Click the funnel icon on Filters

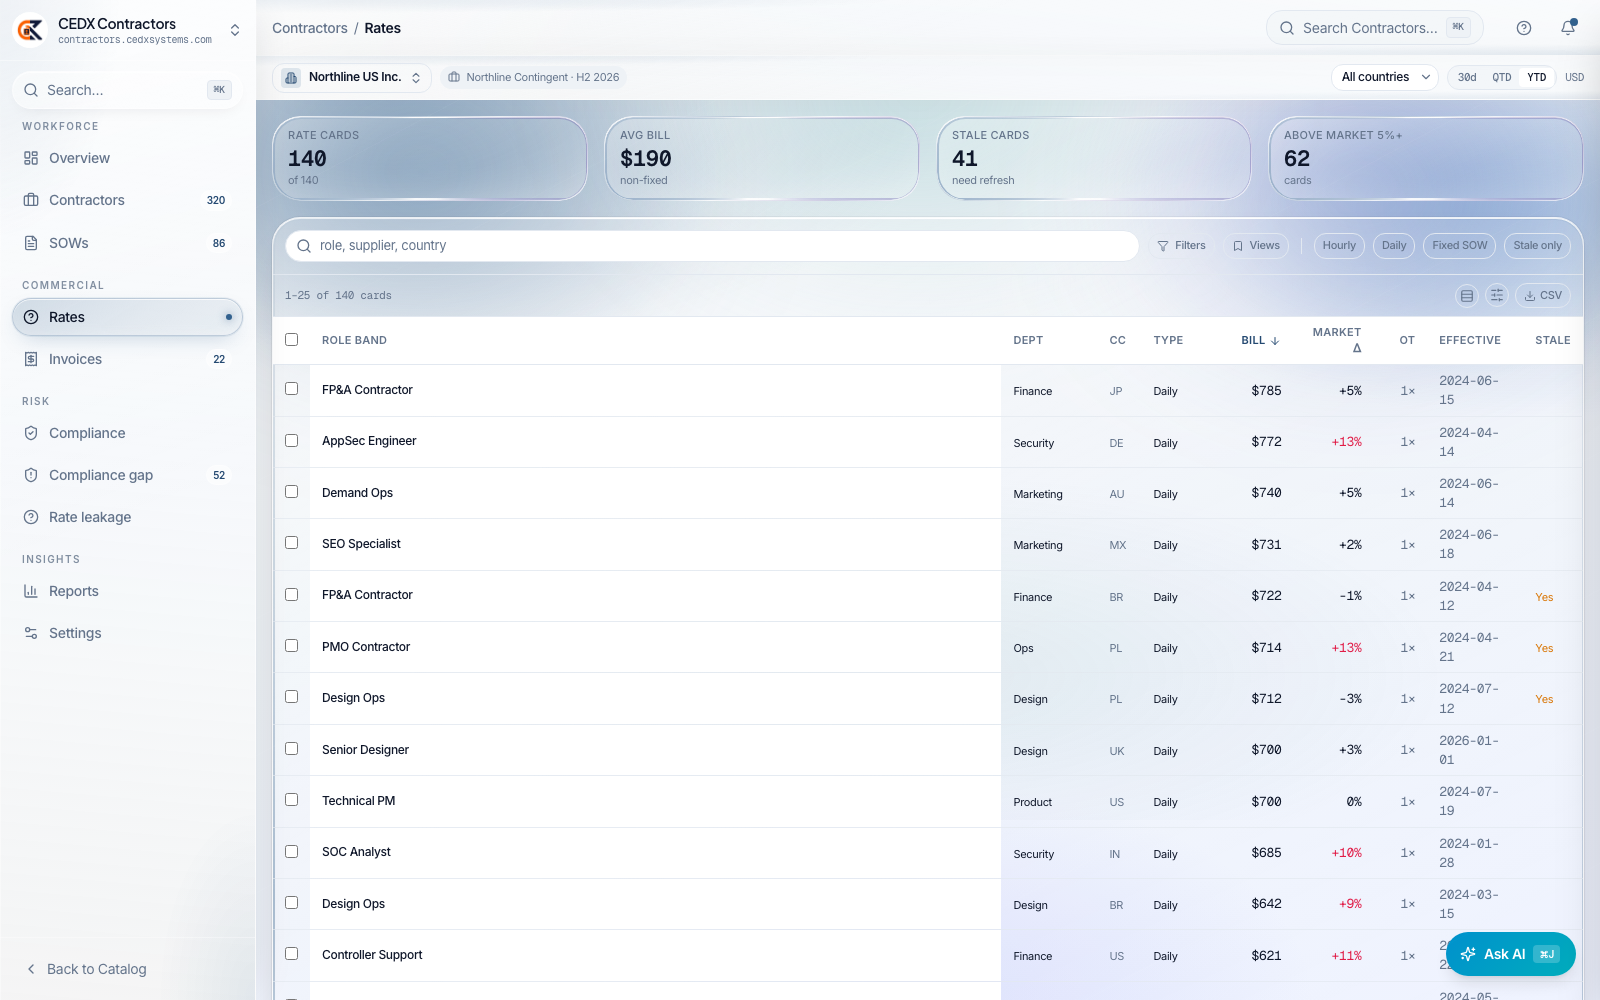tap(1163, 246)
